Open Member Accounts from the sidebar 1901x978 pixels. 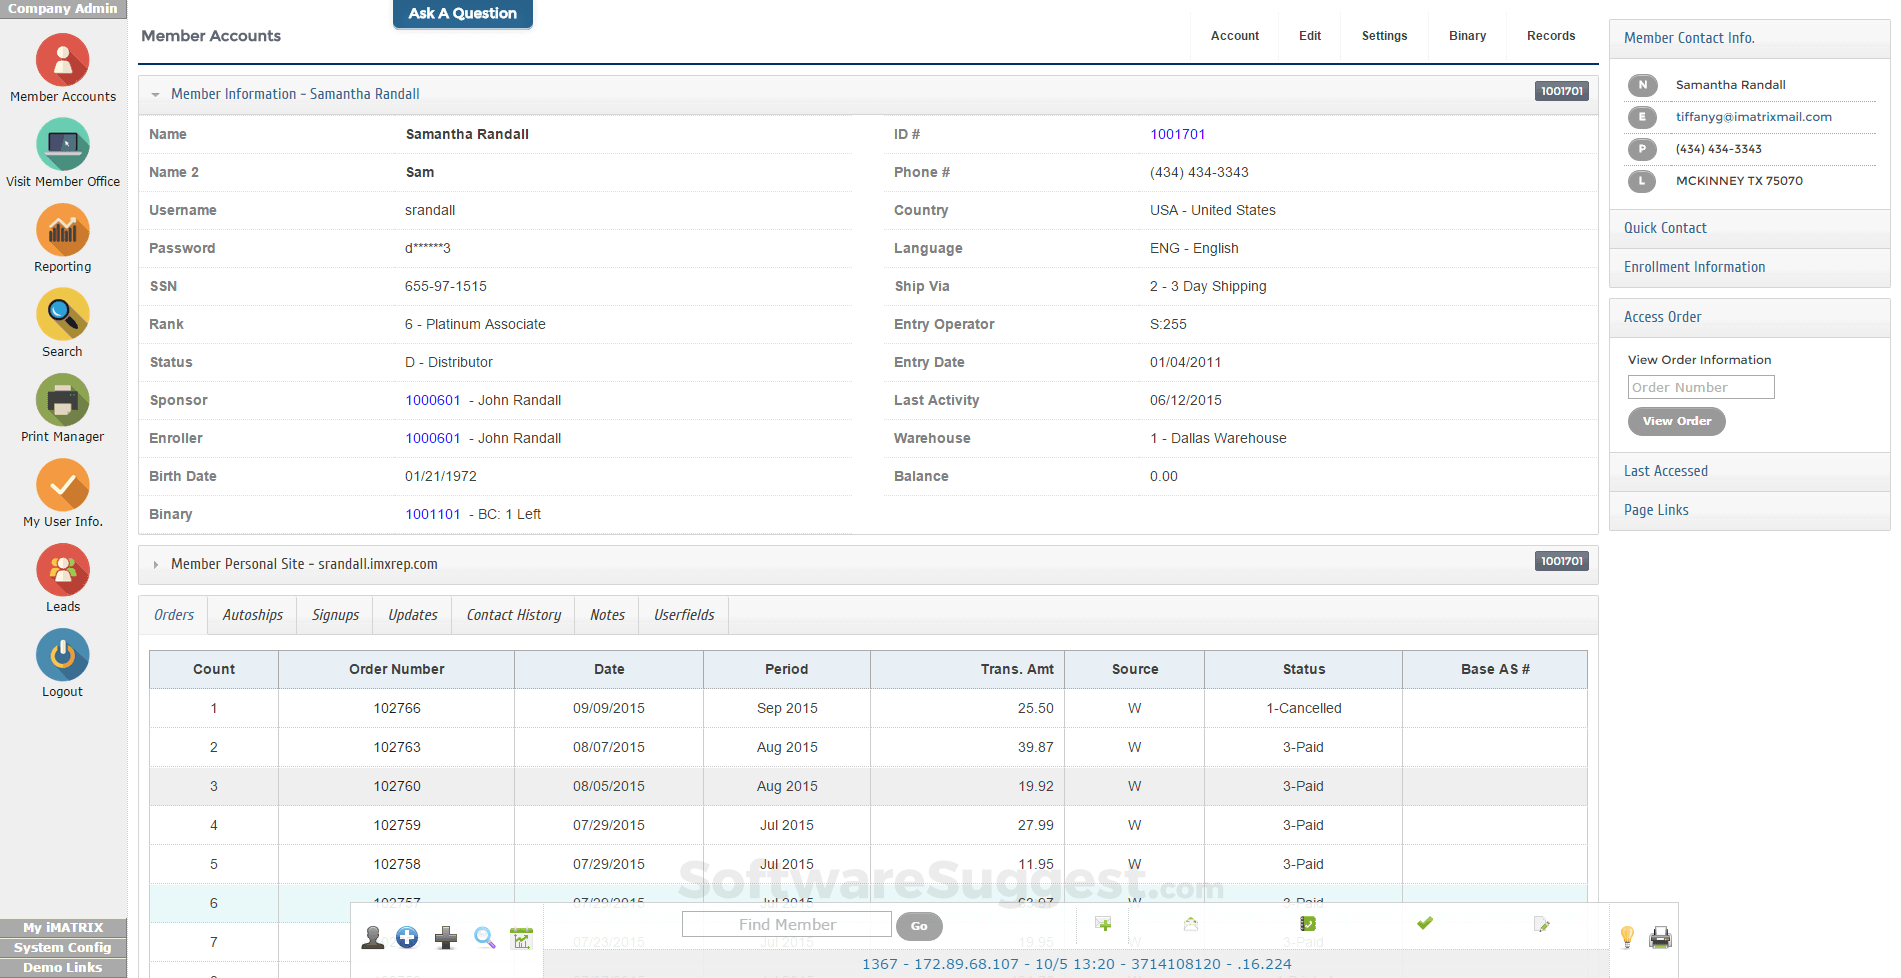click(62, 60)
